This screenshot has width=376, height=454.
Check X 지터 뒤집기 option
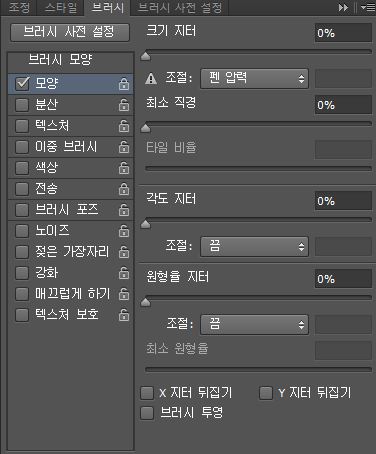pos(147,393)
